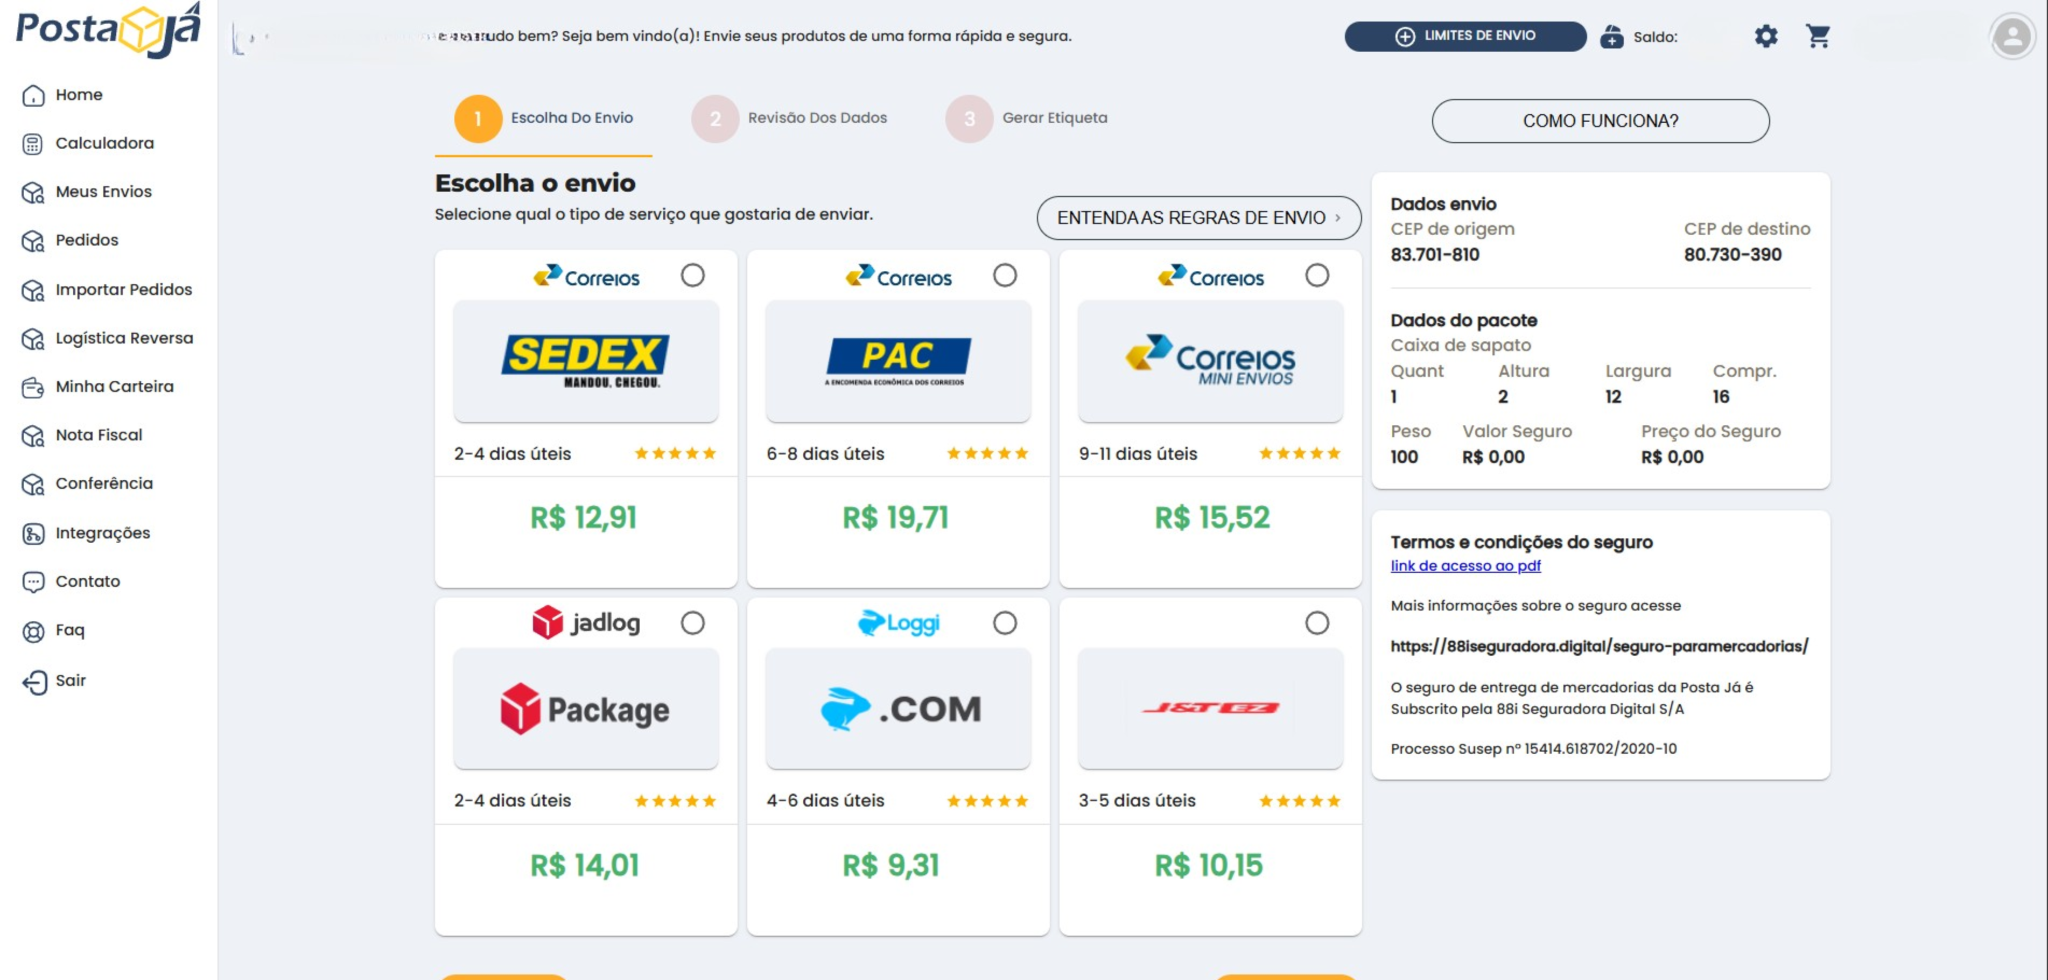This screenshot has height=980, width=2048.
Task: Click the SEDEX price R$ 12,91
Action: pyautogui.click(x=584, y=518)
